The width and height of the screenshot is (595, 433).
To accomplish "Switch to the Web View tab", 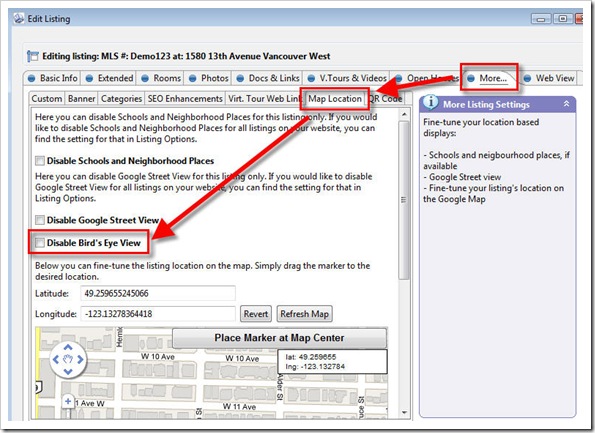I will tap(549, 78).
